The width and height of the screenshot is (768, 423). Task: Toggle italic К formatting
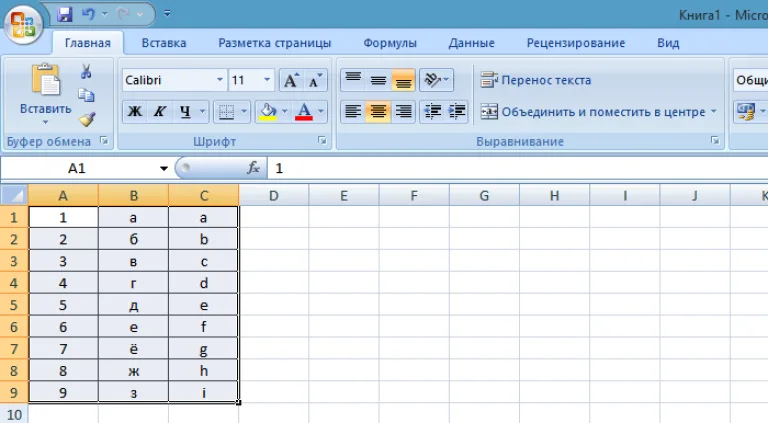point(160,112)
